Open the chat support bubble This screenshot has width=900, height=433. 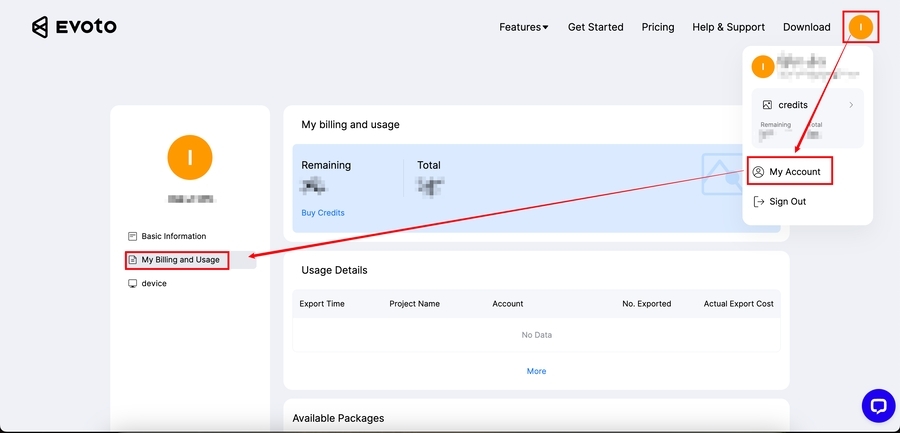(x=878, y=405)
